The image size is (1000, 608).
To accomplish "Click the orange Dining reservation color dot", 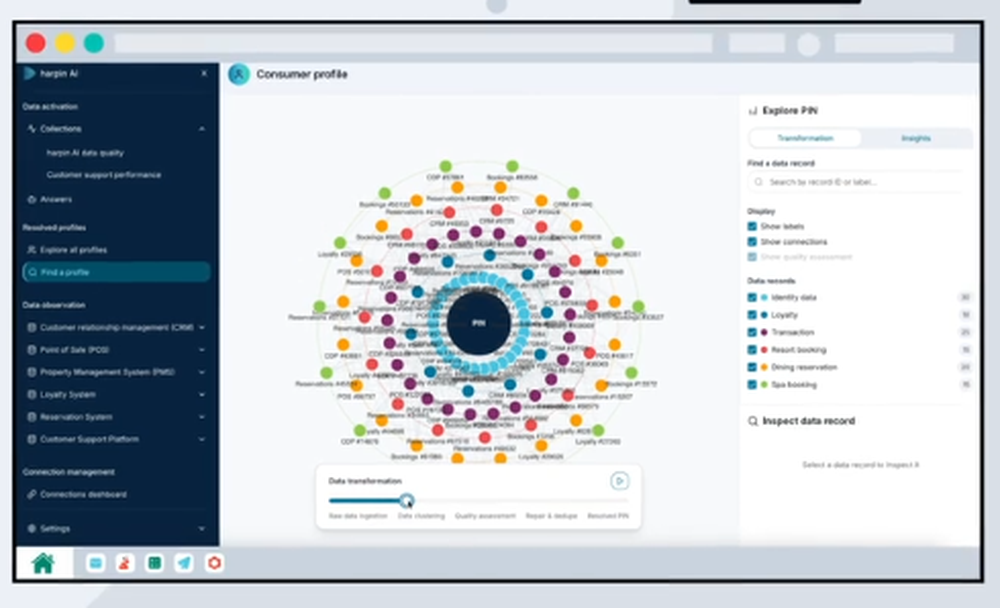I will click(x=764, y=367).
